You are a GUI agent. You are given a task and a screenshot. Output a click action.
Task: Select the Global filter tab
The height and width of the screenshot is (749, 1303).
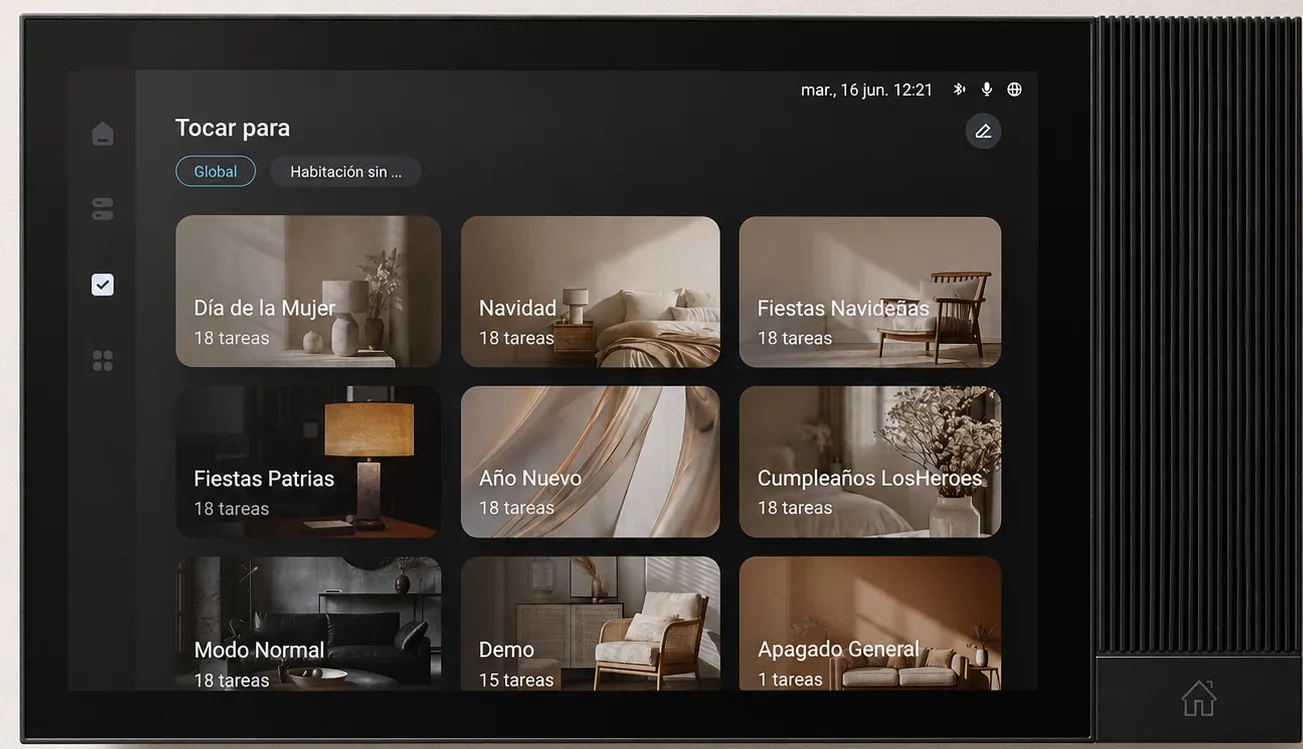pos(215,171)
